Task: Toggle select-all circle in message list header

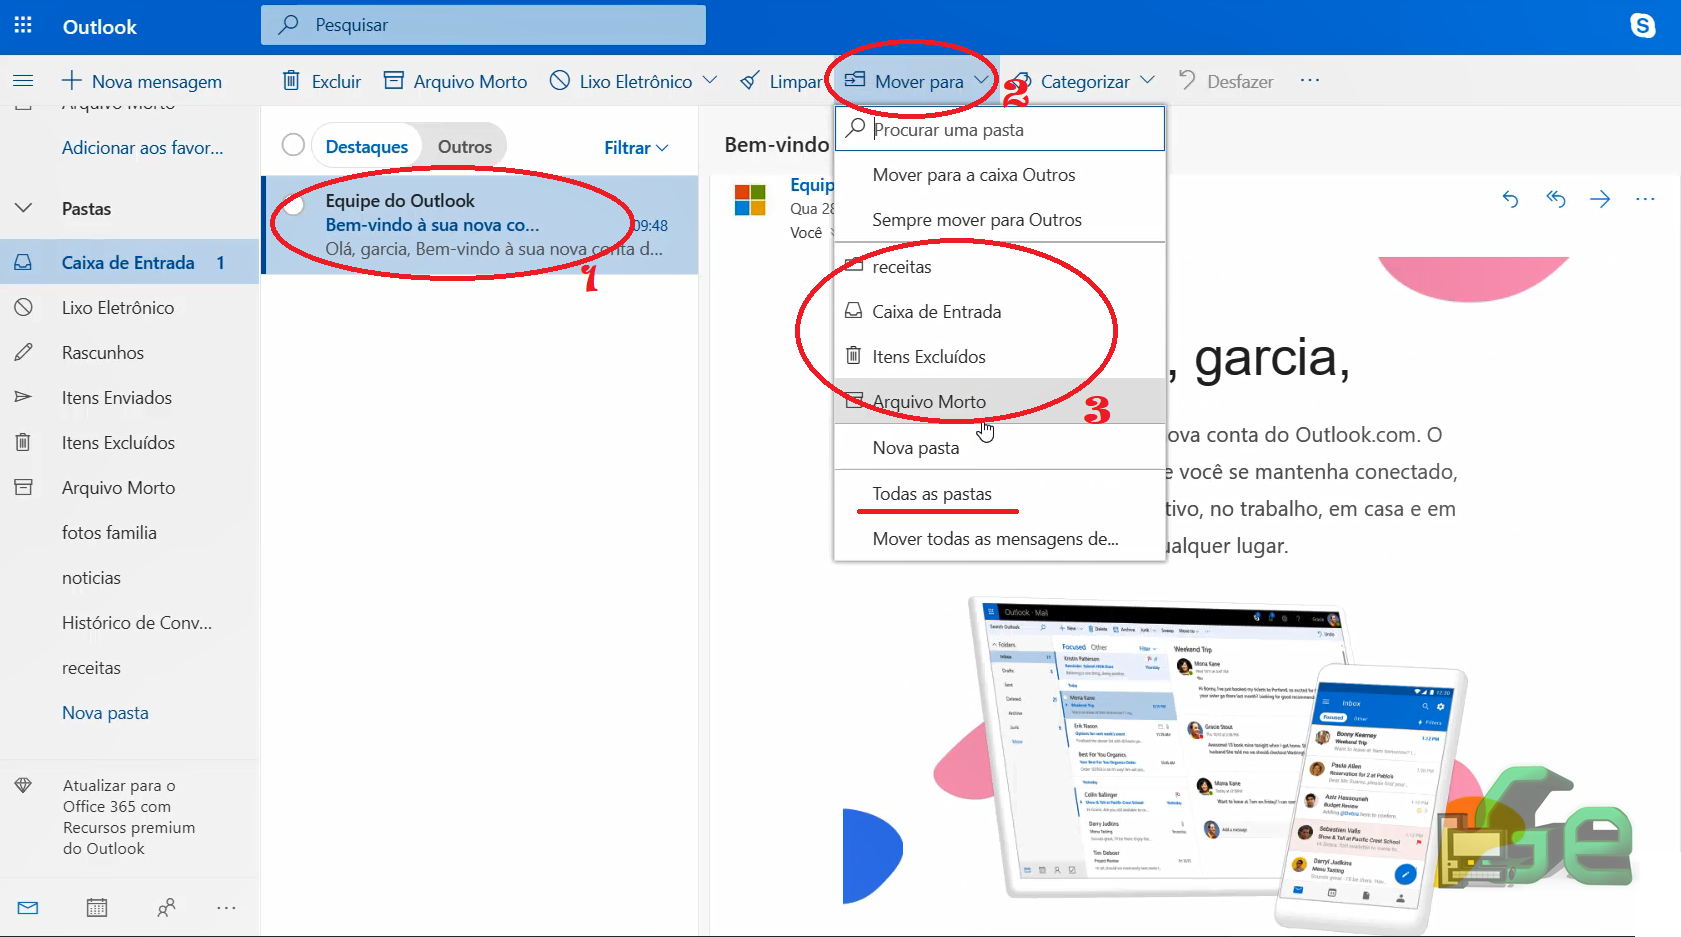Action: [293, 145]
